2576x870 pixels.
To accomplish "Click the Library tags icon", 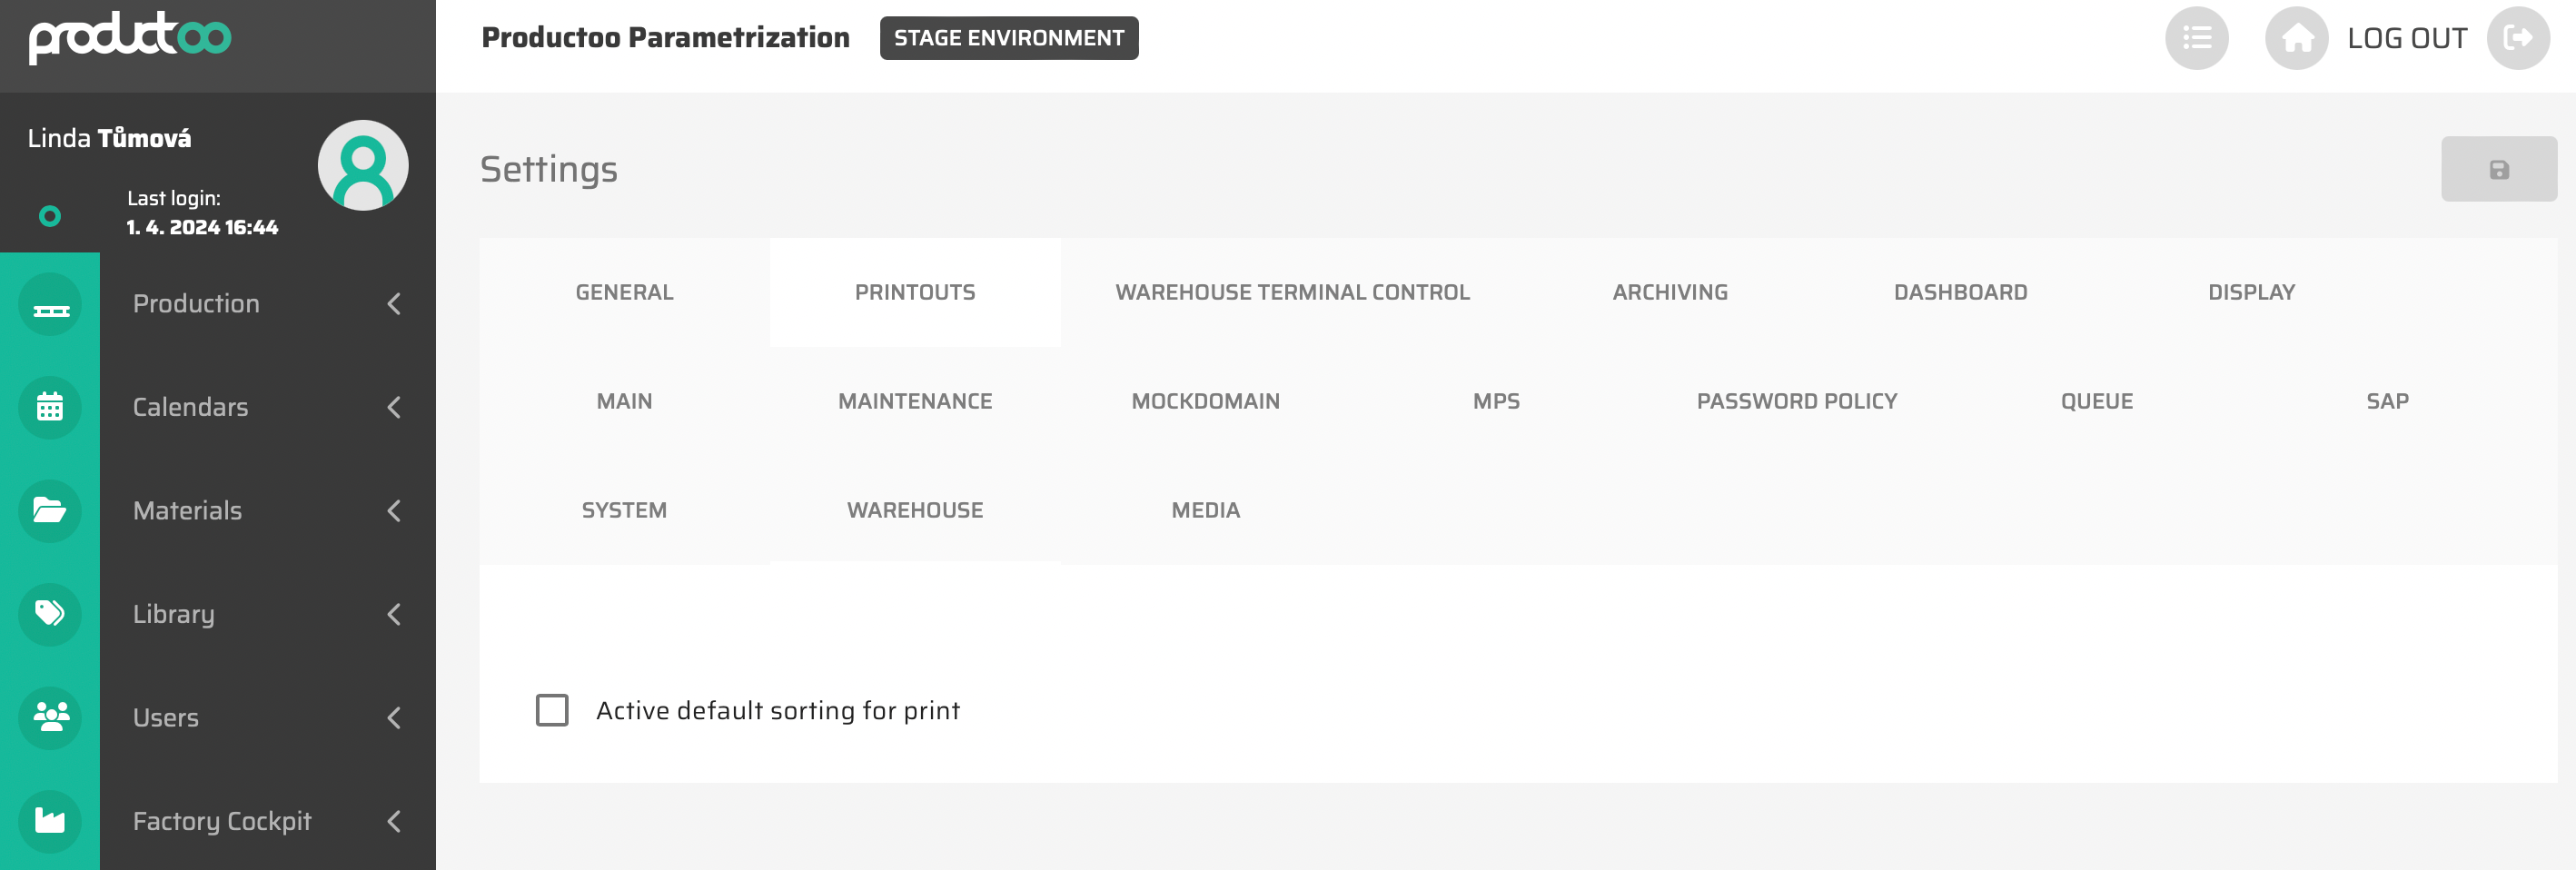I will (x=50, y=614).
